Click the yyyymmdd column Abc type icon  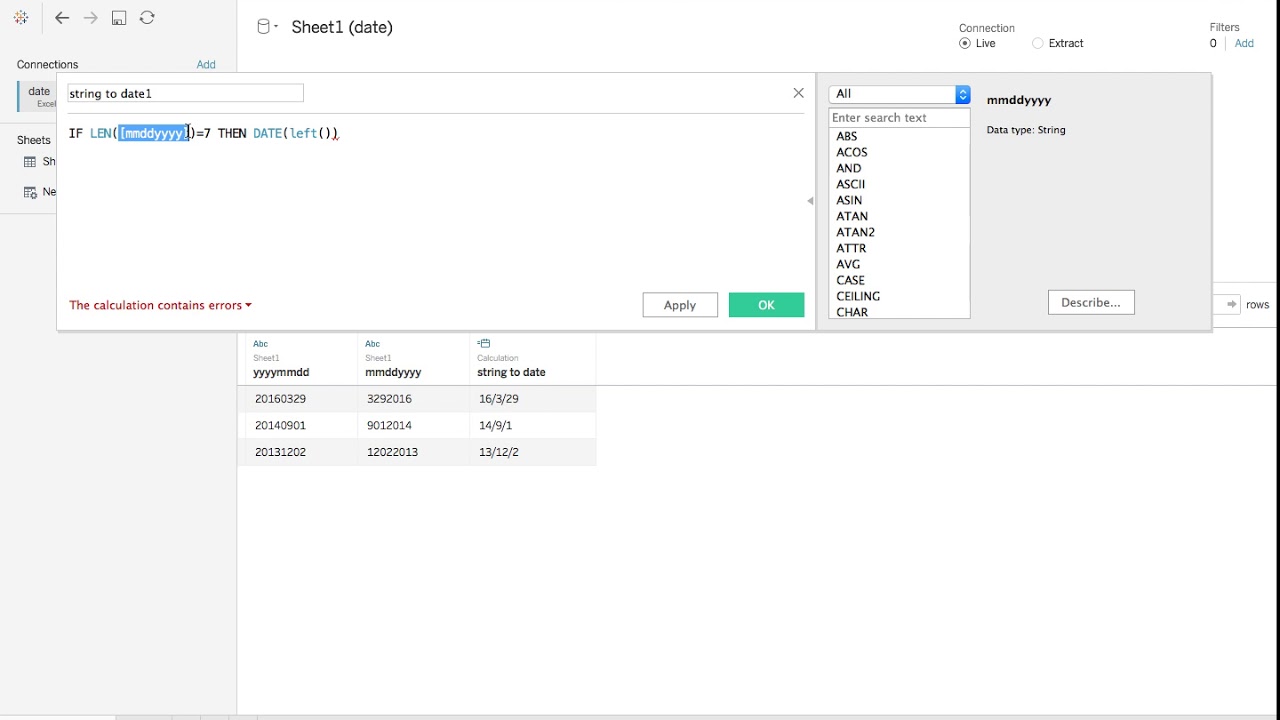260,344
